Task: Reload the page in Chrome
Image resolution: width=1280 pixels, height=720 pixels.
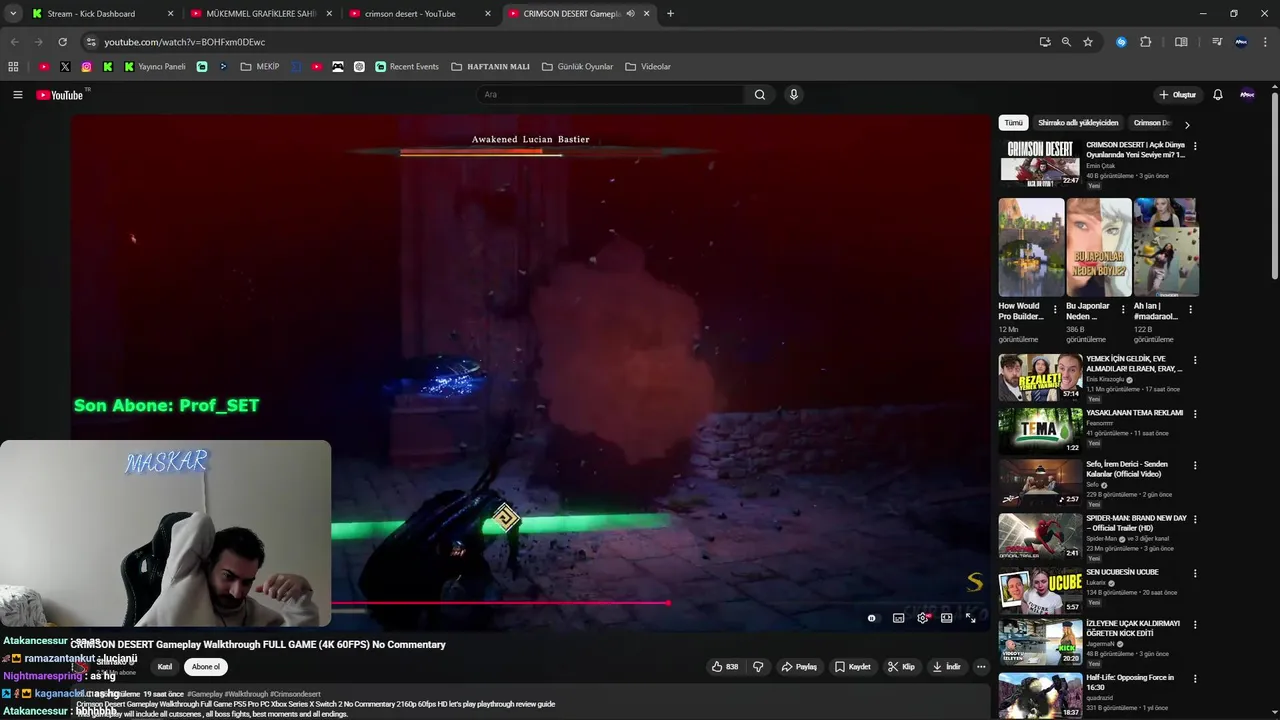Action: (x=62, y=42)
